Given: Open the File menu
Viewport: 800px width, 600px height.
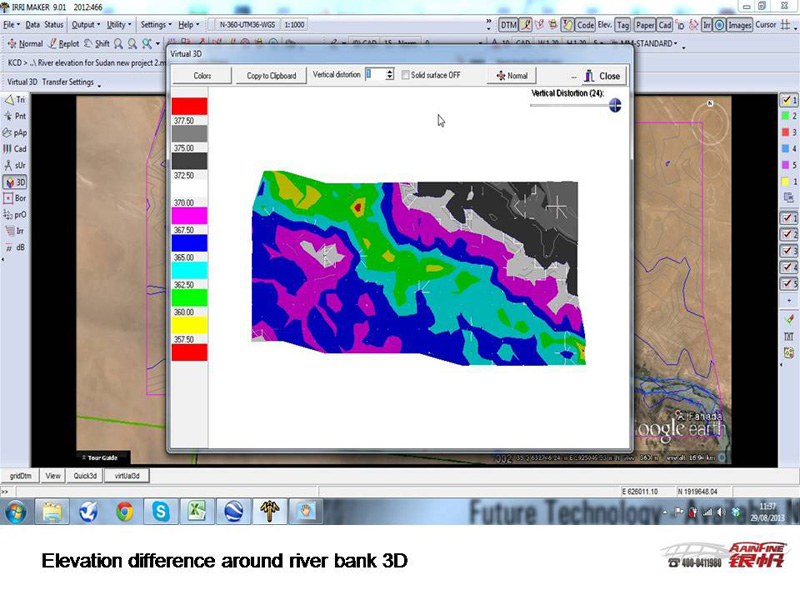Looking at the screenshot, I should pyautogui.click(x=11, y=24).
